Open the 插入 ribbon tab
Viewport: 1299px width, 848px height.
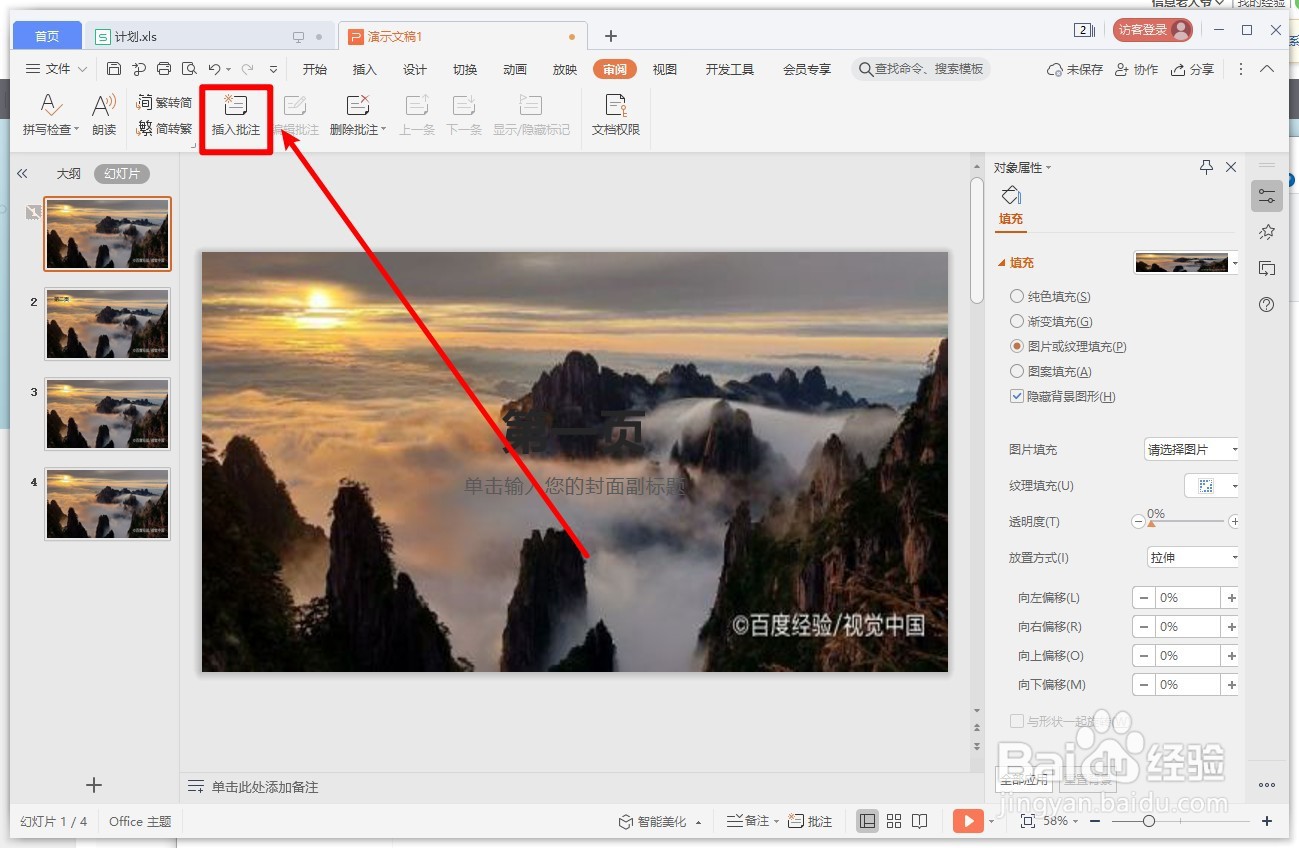365,69
